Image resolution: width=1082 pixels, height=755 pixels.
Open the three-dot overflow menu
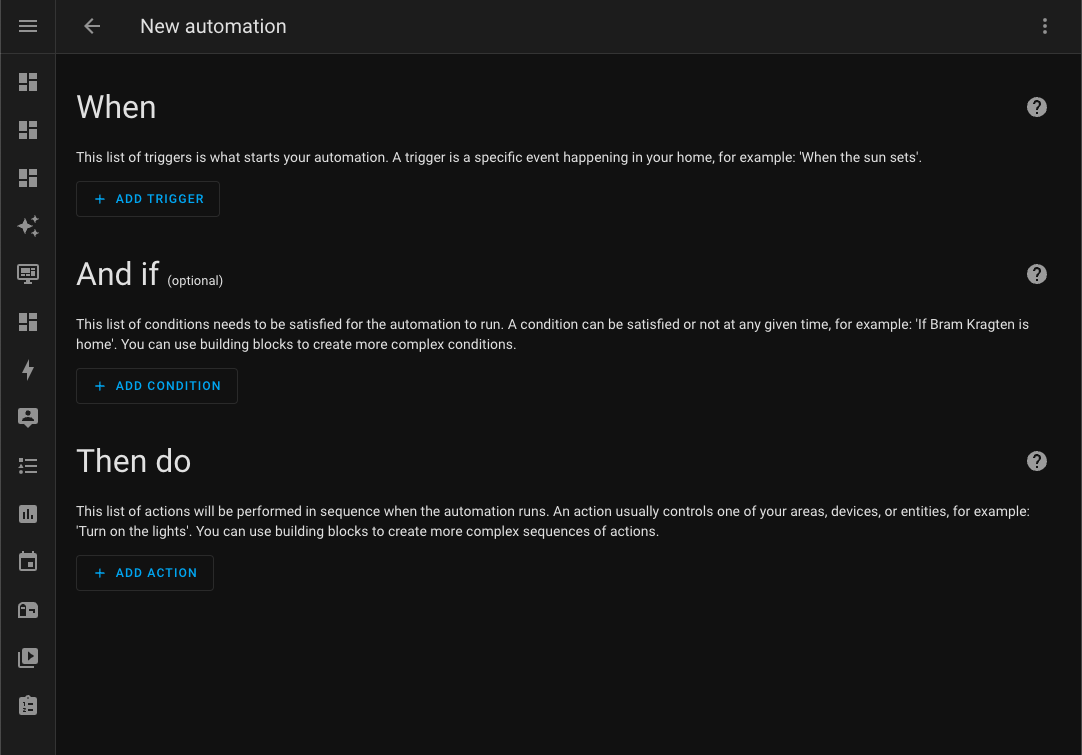1045,26
